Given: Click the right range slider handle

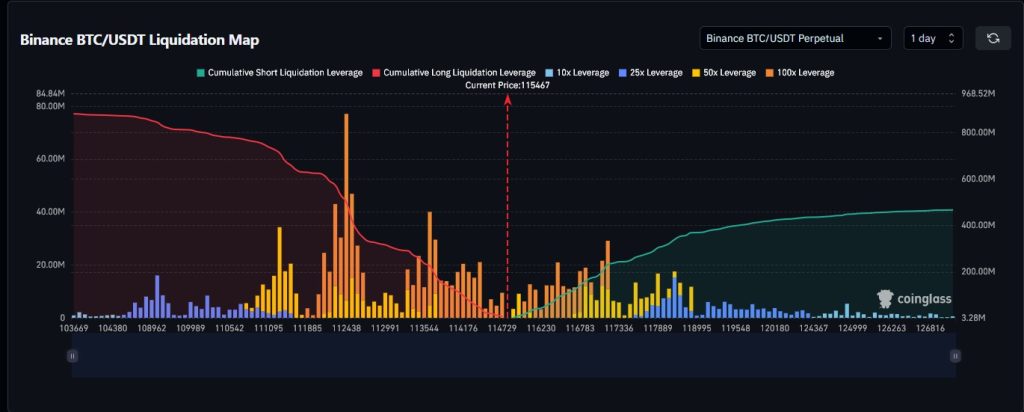Looking at the screenshot, I should click(956, 355).
